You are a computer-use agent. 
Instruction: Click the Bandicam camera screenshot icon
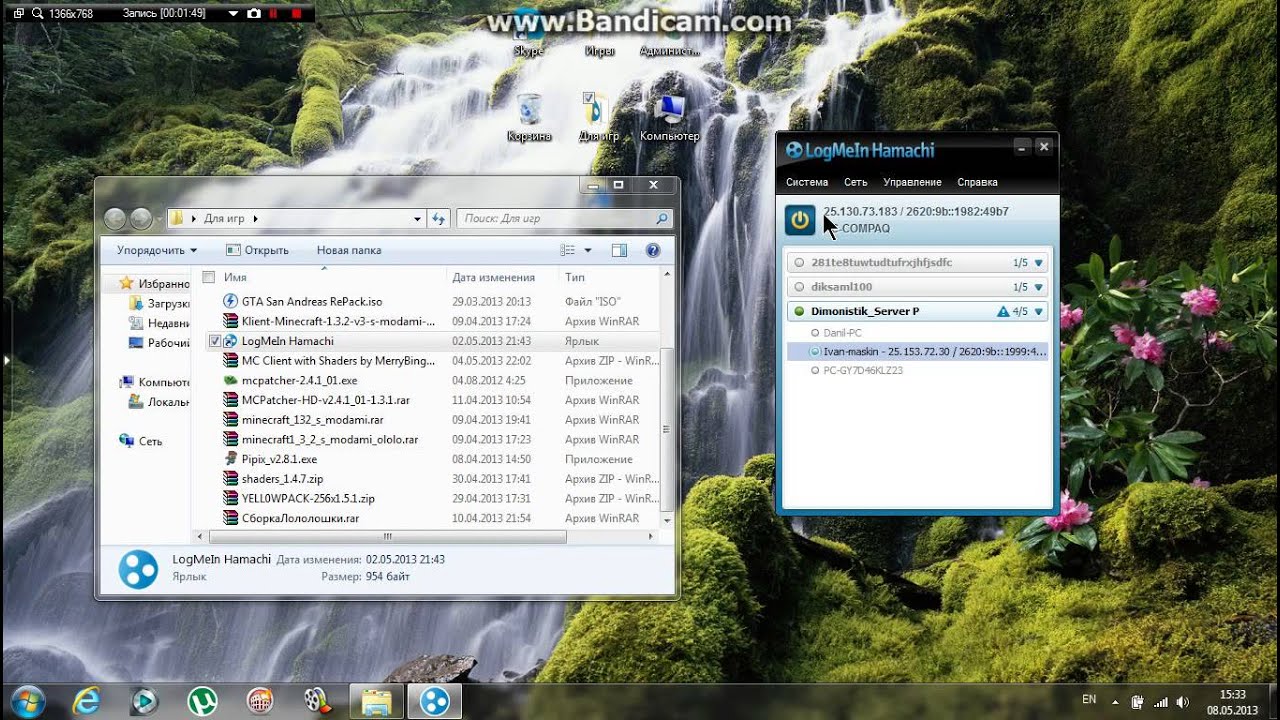tap(253, 14)
